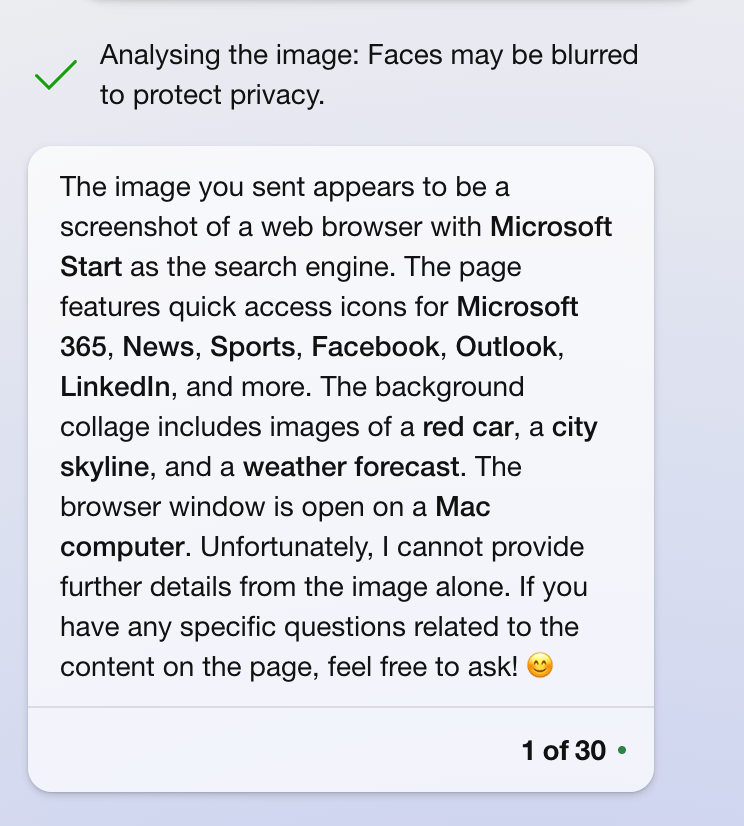Click the bold word 'Facebook'
Viewport: 744px width, 826px height.
tap(375, 347)
